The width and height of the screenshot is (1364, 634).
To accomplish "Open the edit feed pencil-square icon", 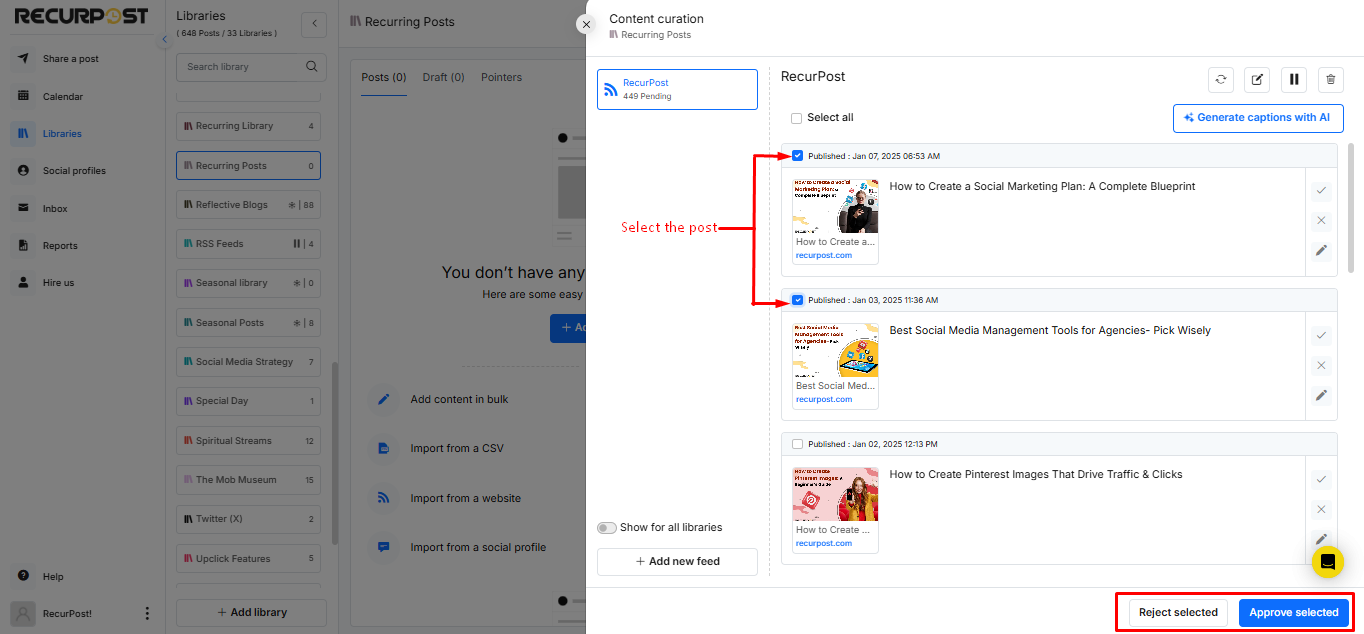I will click(x=1258, y=80).
